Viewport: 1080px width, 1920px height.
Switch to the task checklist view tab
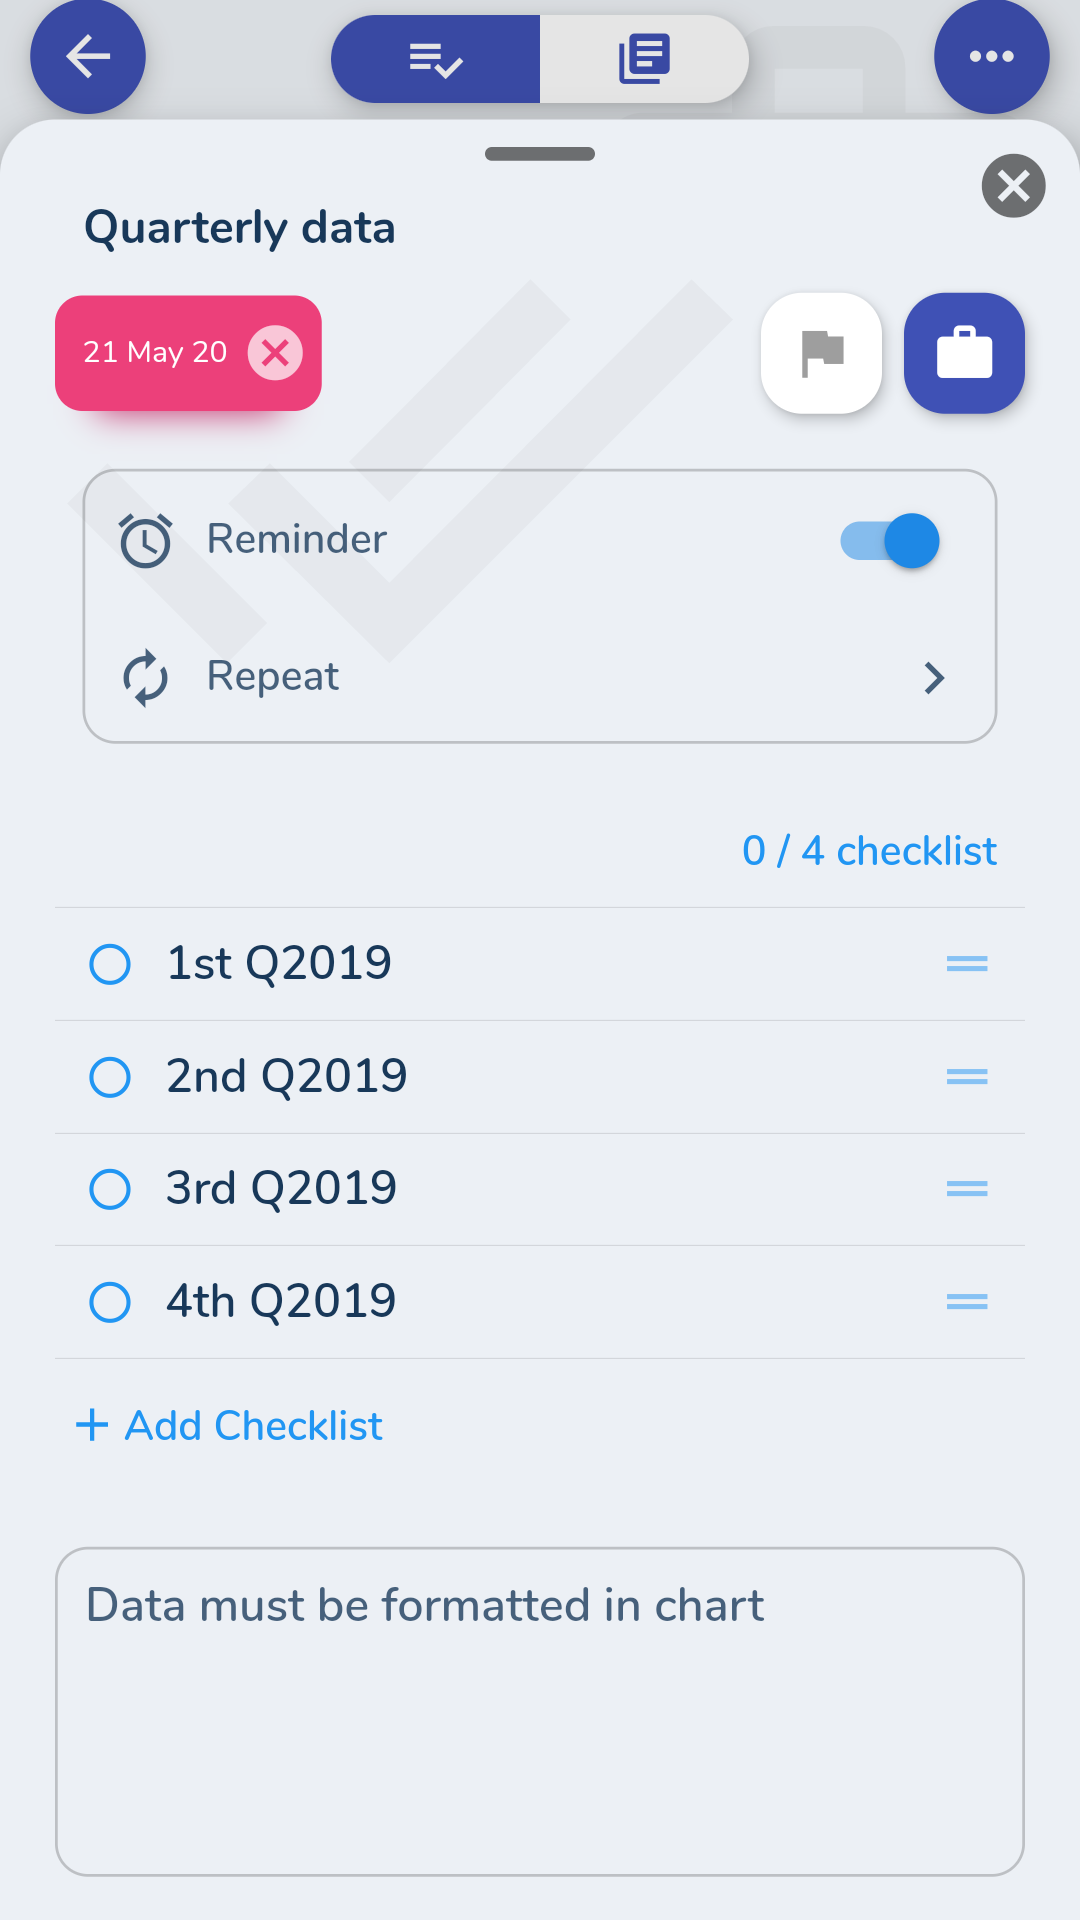tap(436, 59)
